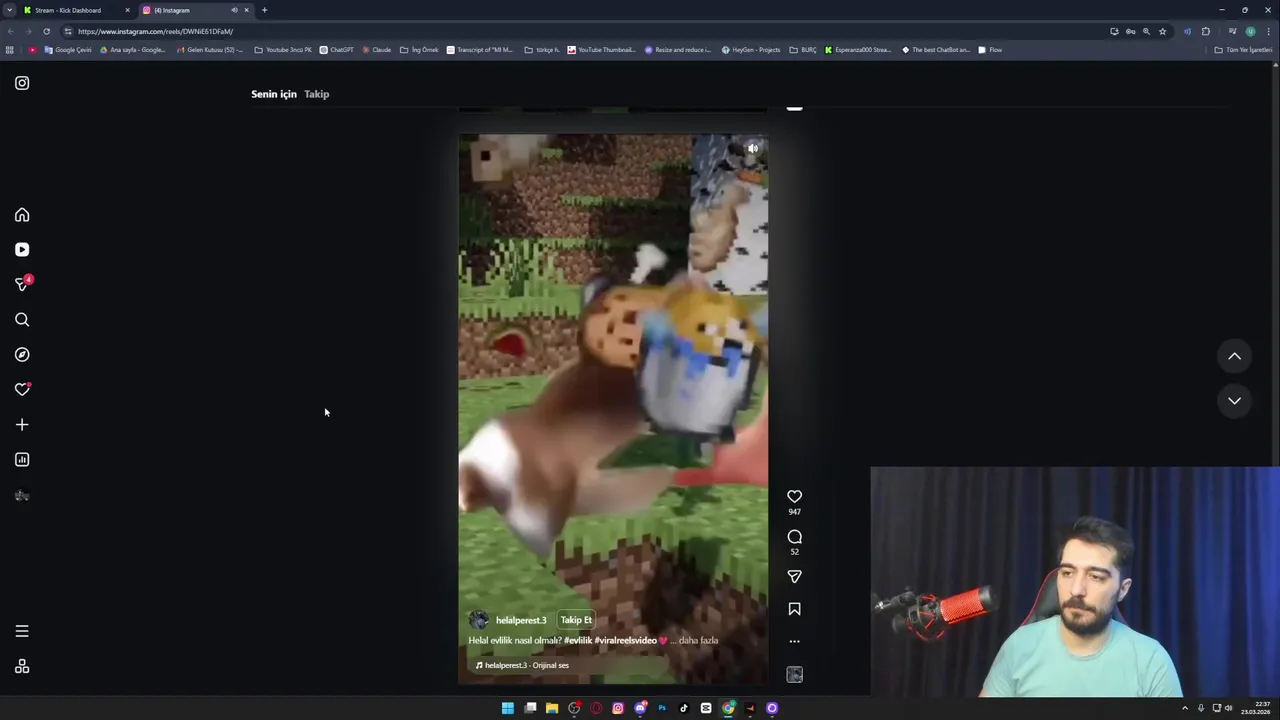This screenshot has height=720, width=1280.
Task: Open the Youtube 3ncü PK bookmark folder
Action: [x=283, y=50]
